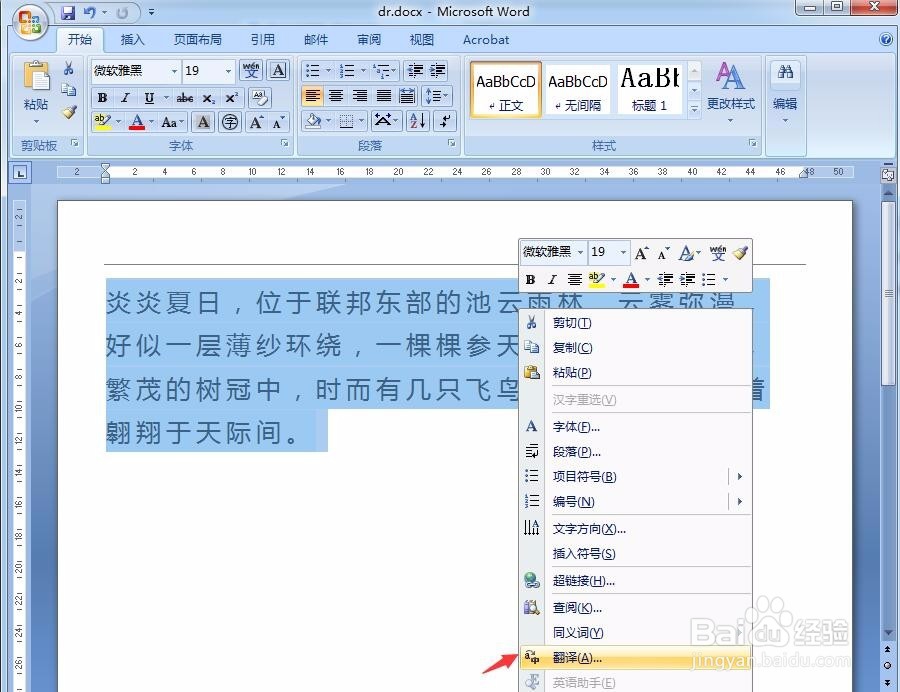
Task: Open Word Help question mark icon
Action: 886,39
